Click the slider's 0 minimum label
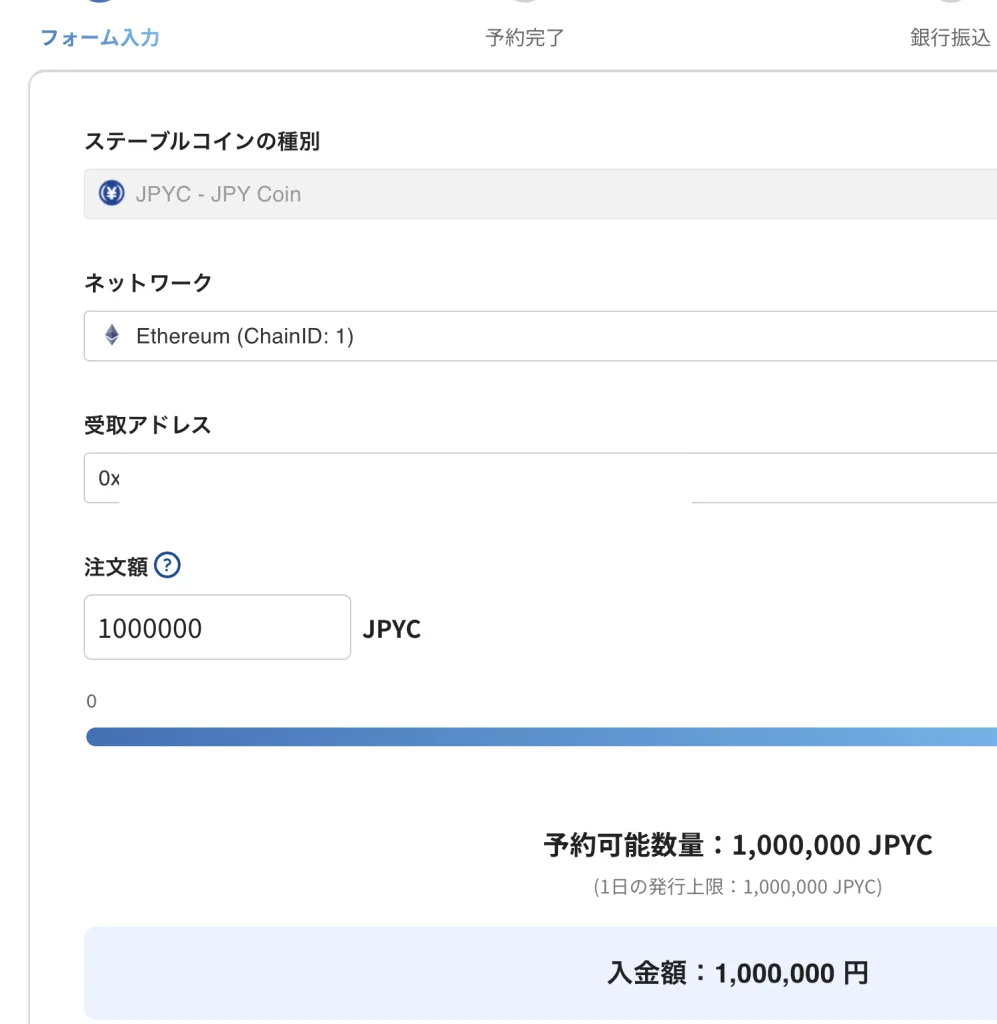 coord(92,701)
